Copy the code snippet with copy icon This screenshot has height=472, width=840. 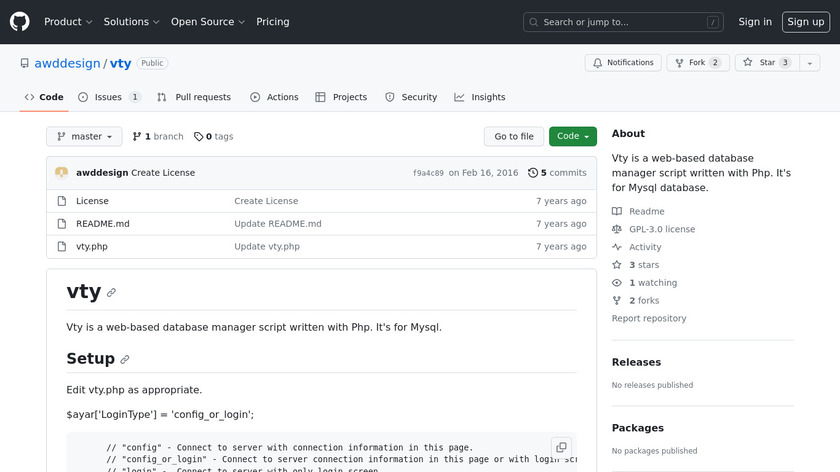click(561, 447)
